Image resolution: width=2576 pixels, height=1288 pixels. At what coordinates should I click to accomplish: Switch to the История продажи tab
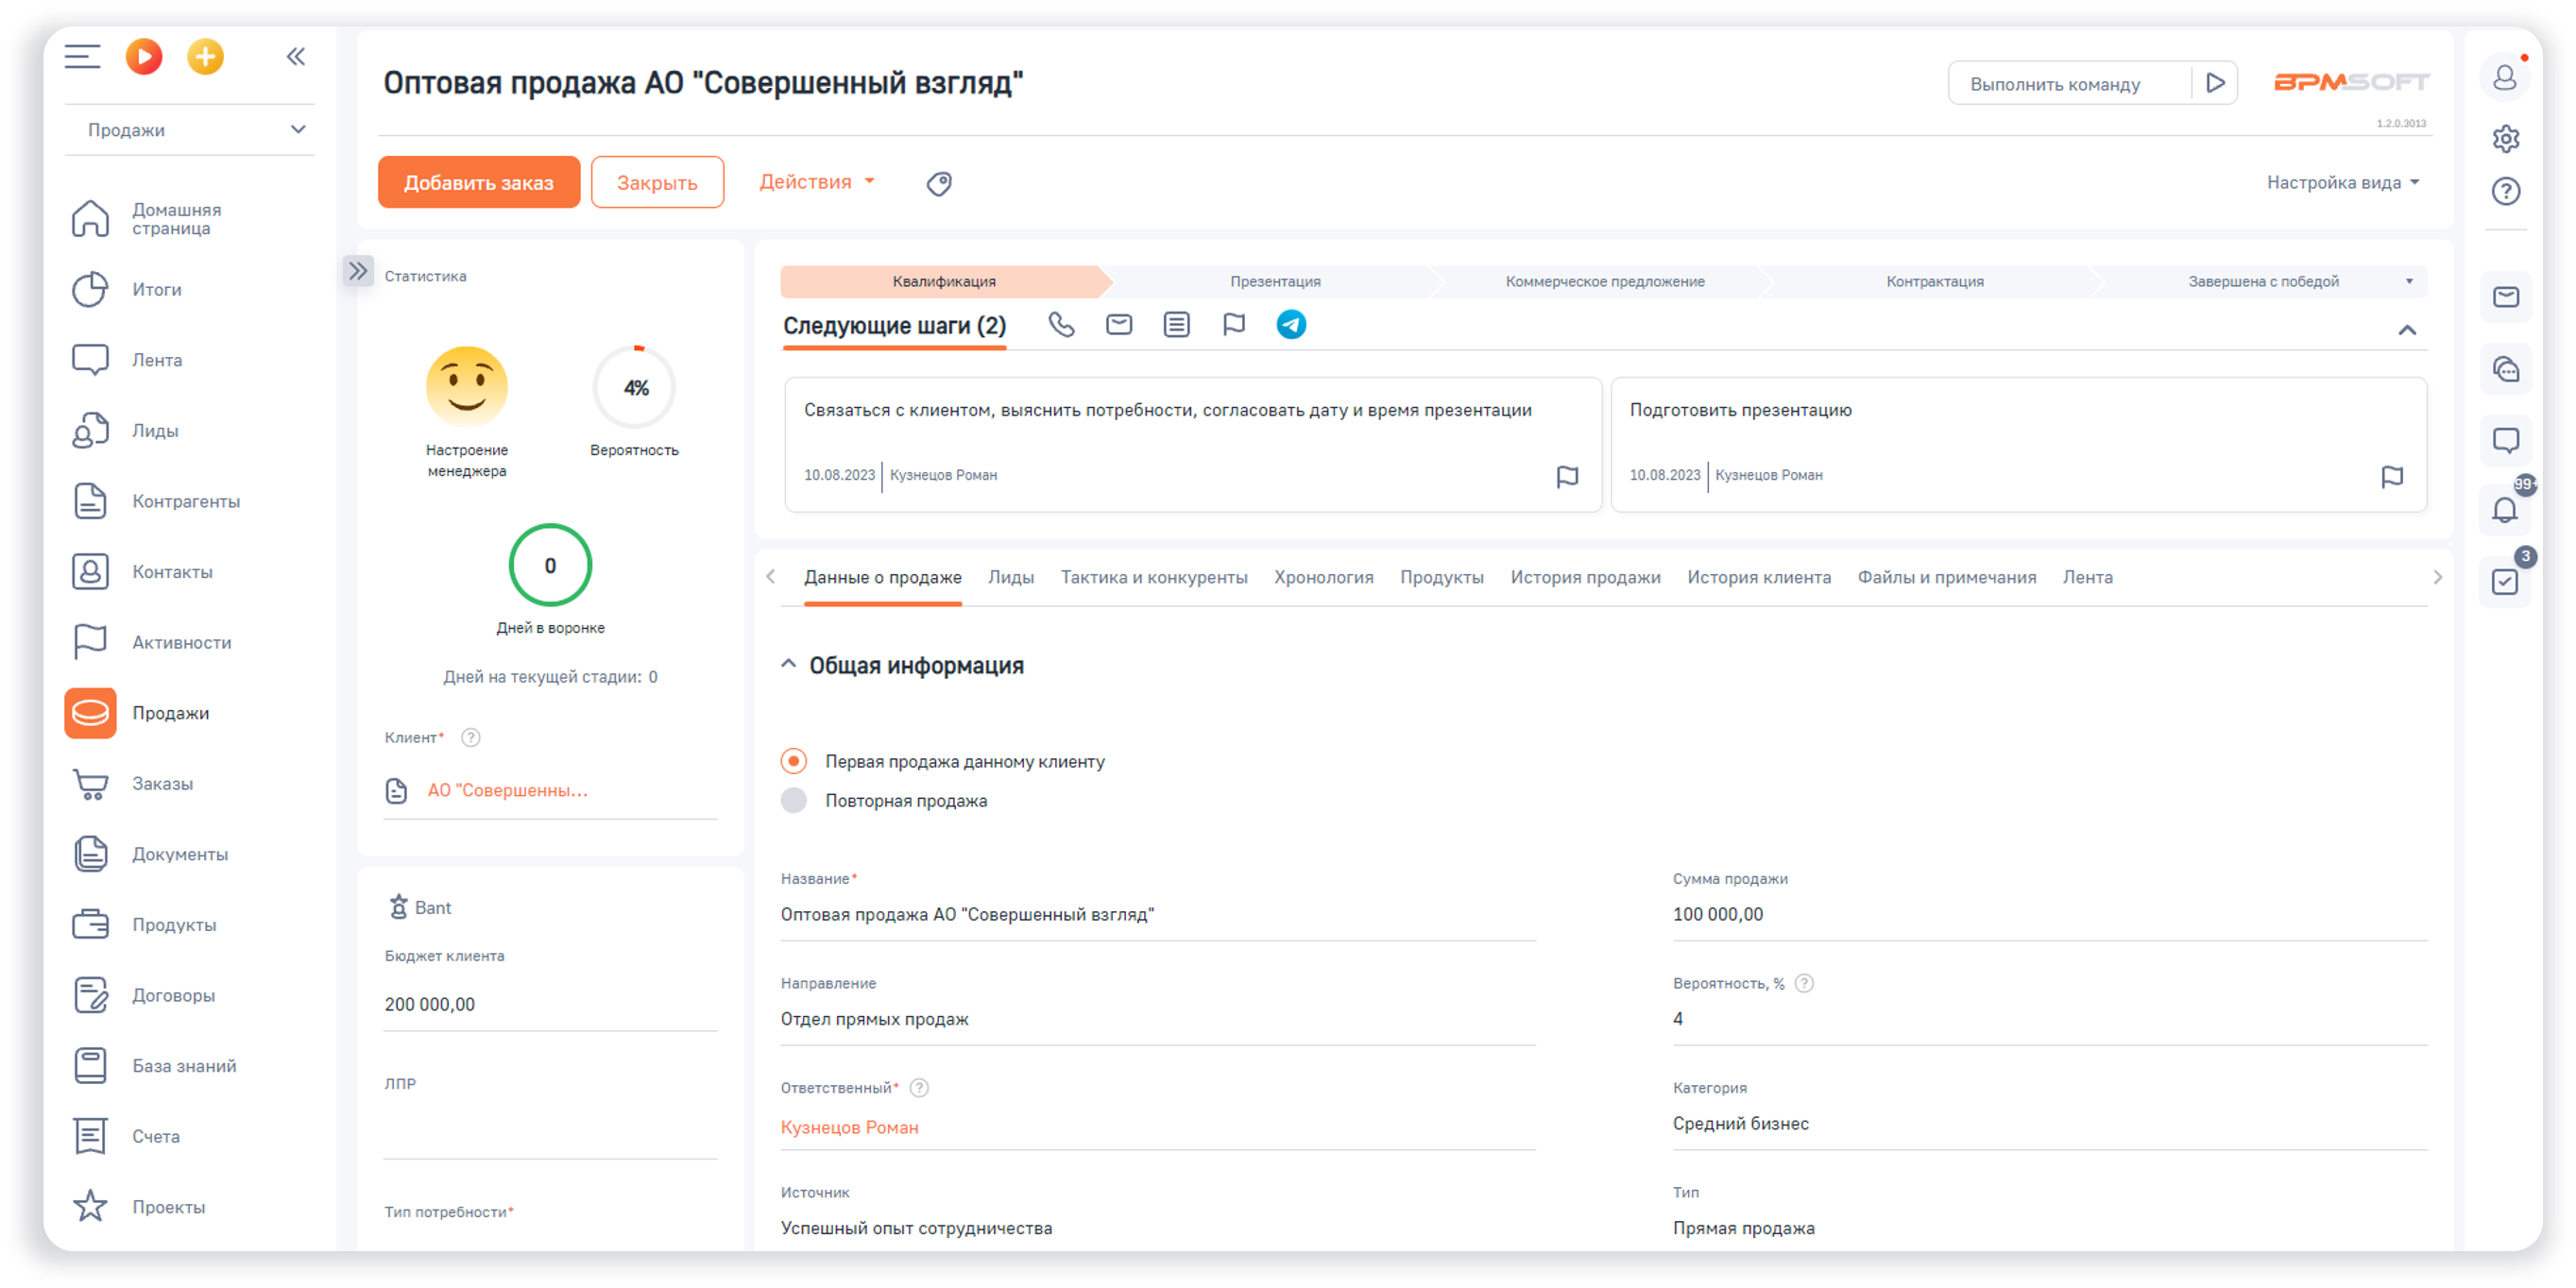(x=1585, y=577)
